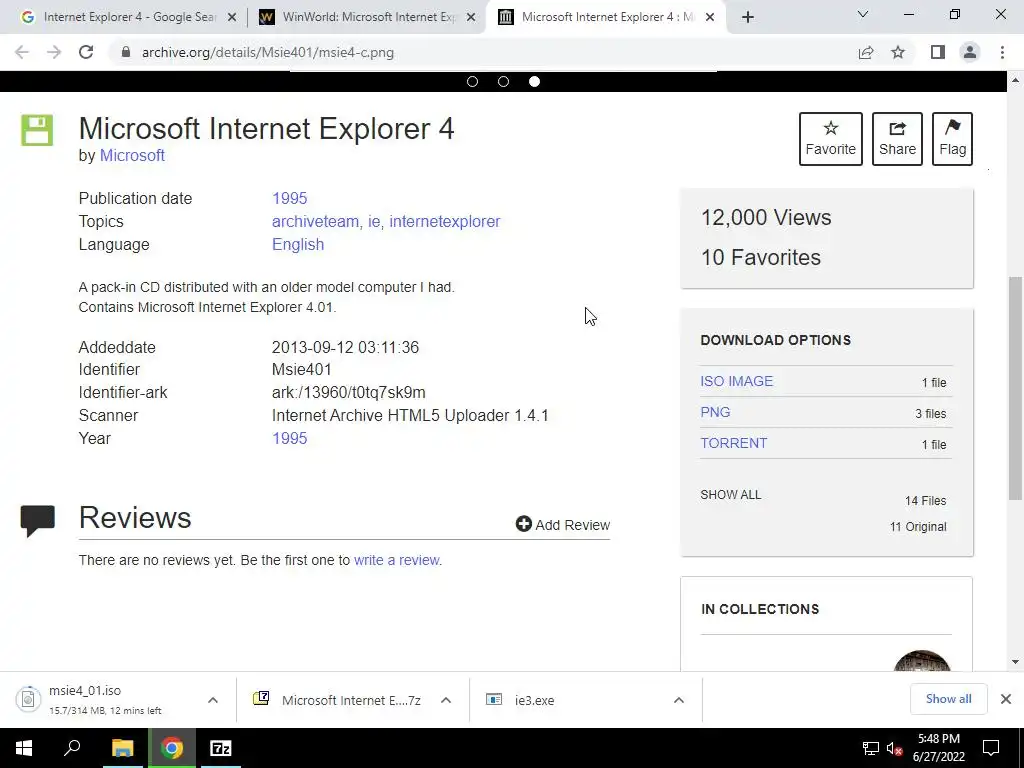Open Chrome profile avatar menu

[x=970, y=52]
